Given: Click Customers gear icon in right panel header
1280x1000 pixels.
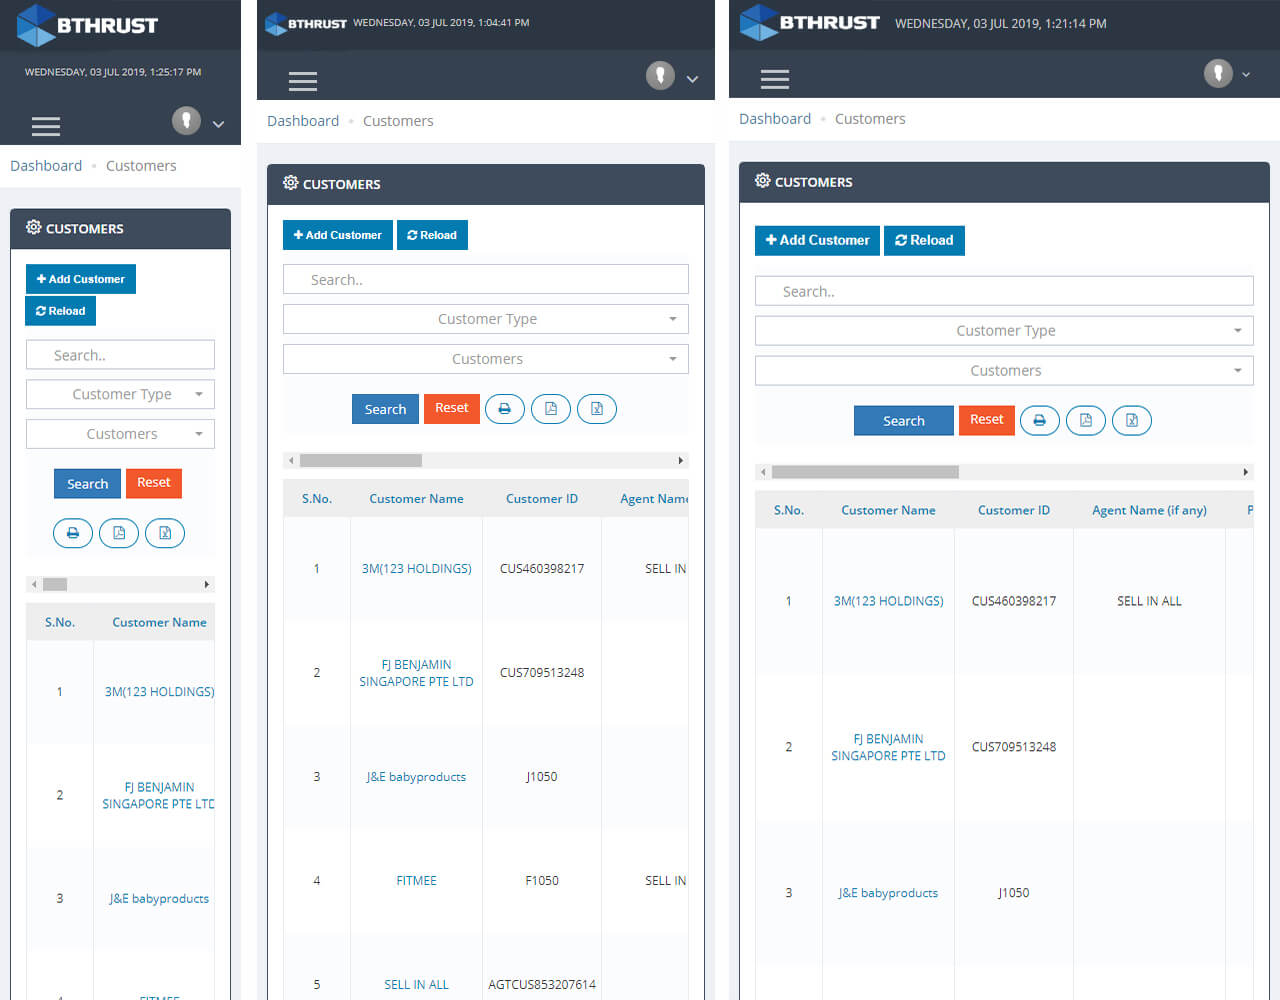Looking at the screenshot, I should pos(763,181).
